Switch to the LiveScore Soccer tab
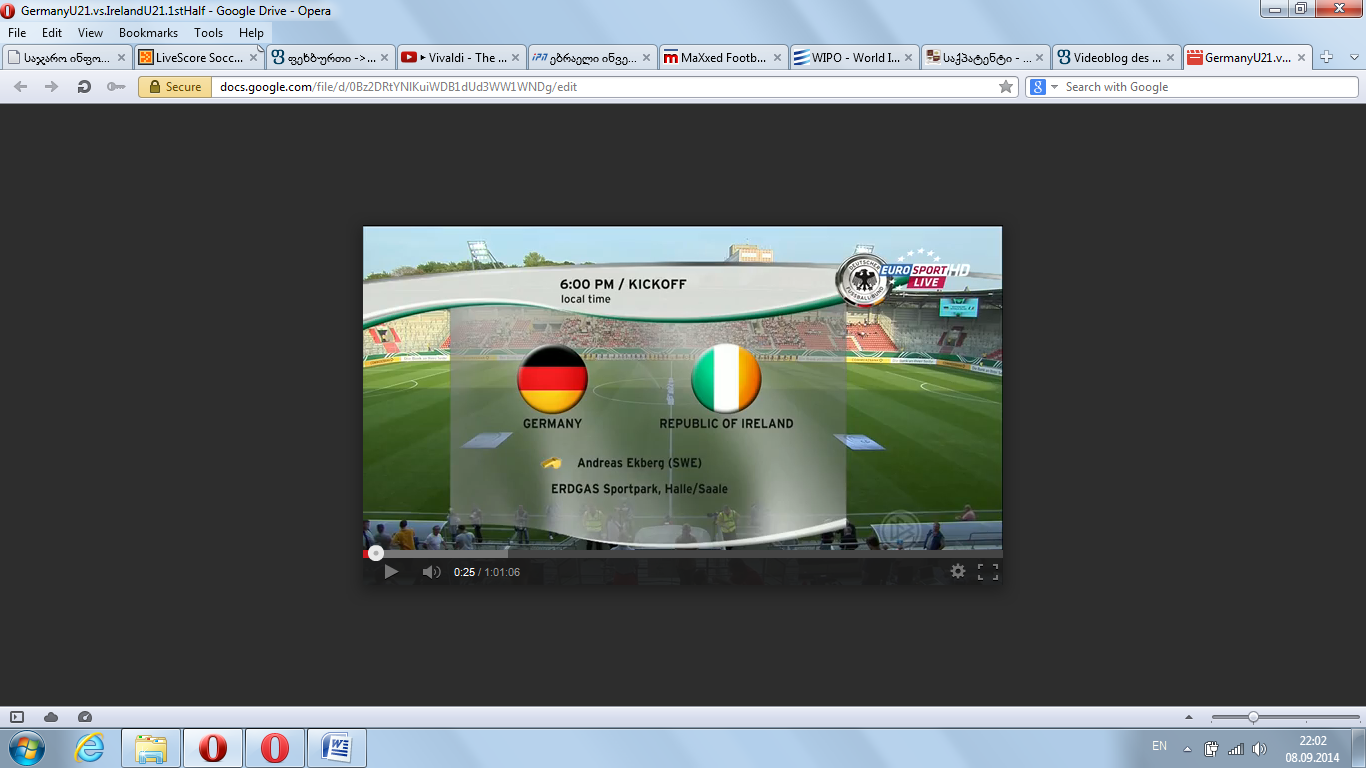Image resolution: width=1366 pixels, height=768 pixels. pyautogui.click(x=198, y=58)
